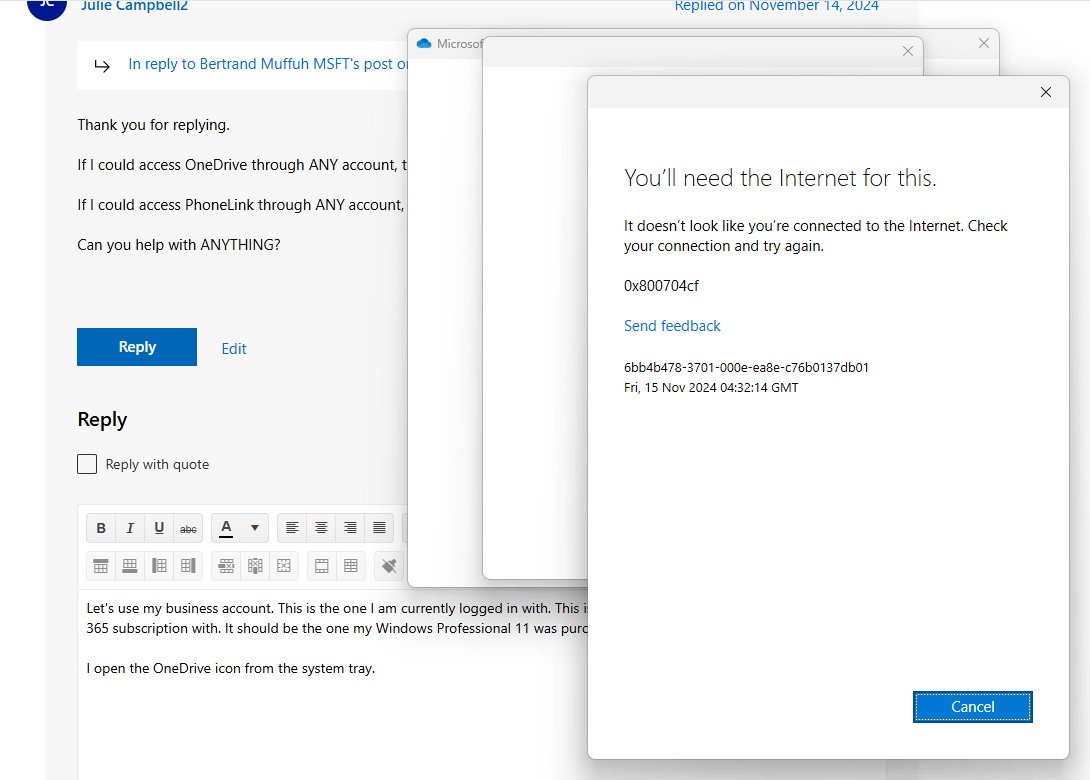
Task: Check the Reply with quote box
Action: click(87, 464)
